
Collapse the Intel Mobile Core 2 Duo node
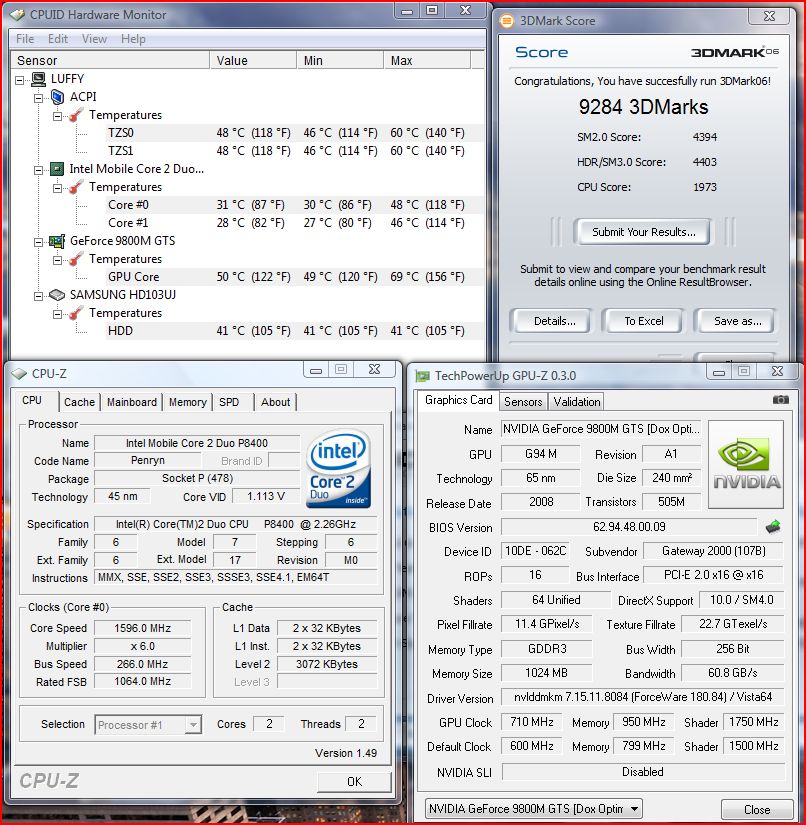(38, 170)
